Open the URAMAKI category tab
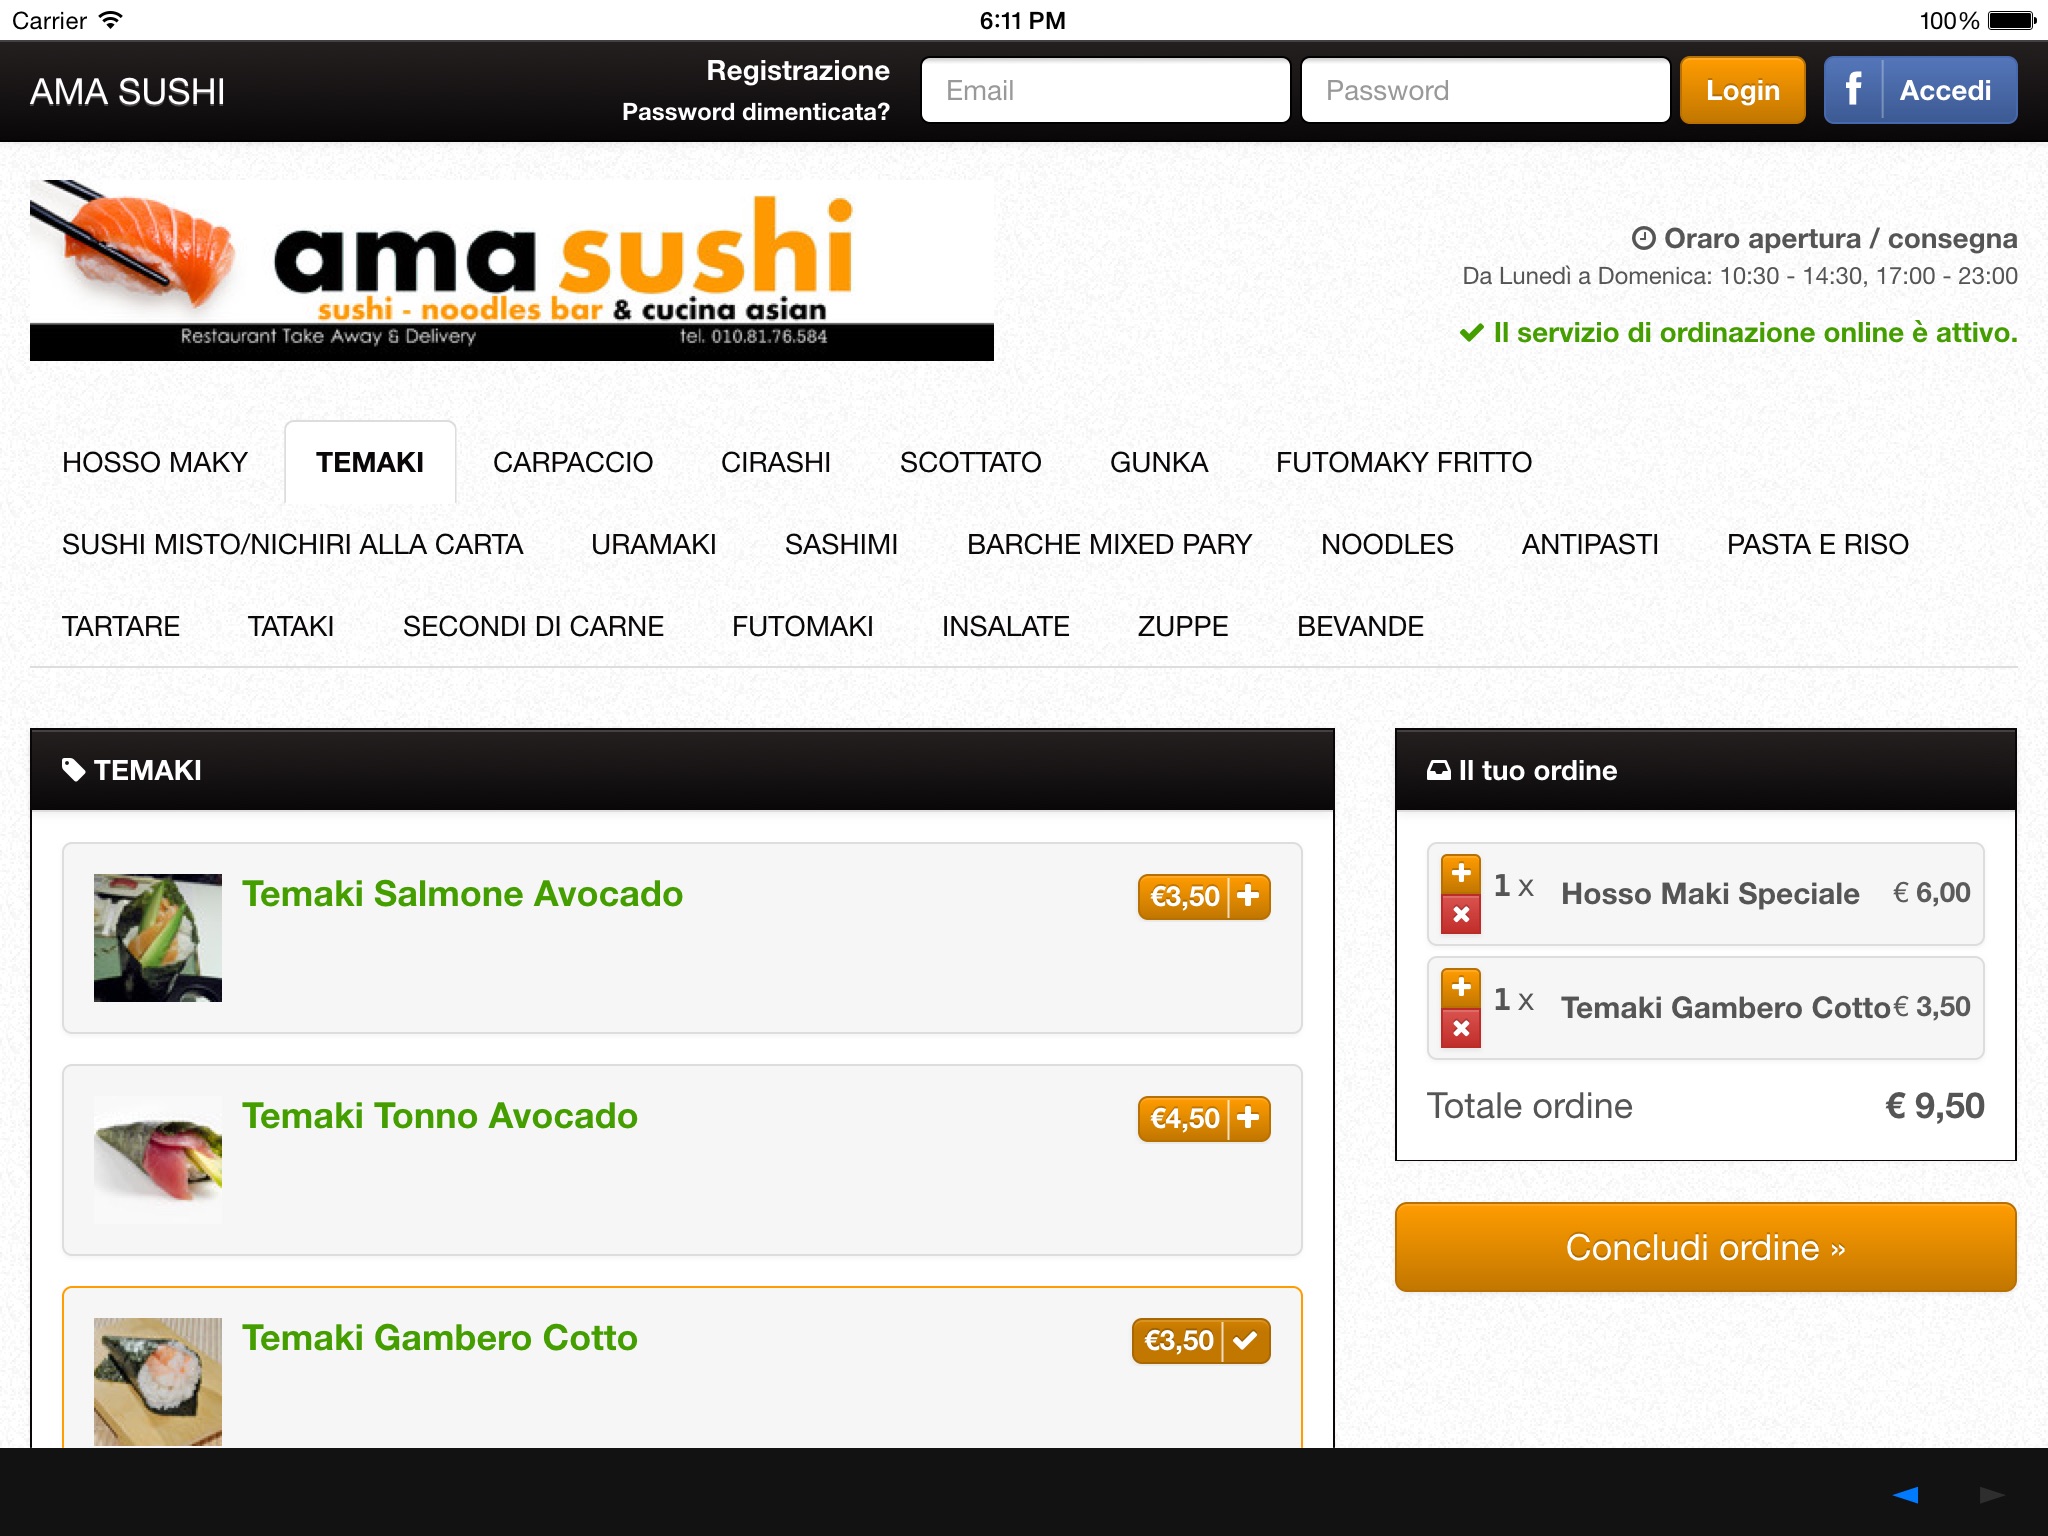Screen dimensions: 2048x1536 pos(653,544)
